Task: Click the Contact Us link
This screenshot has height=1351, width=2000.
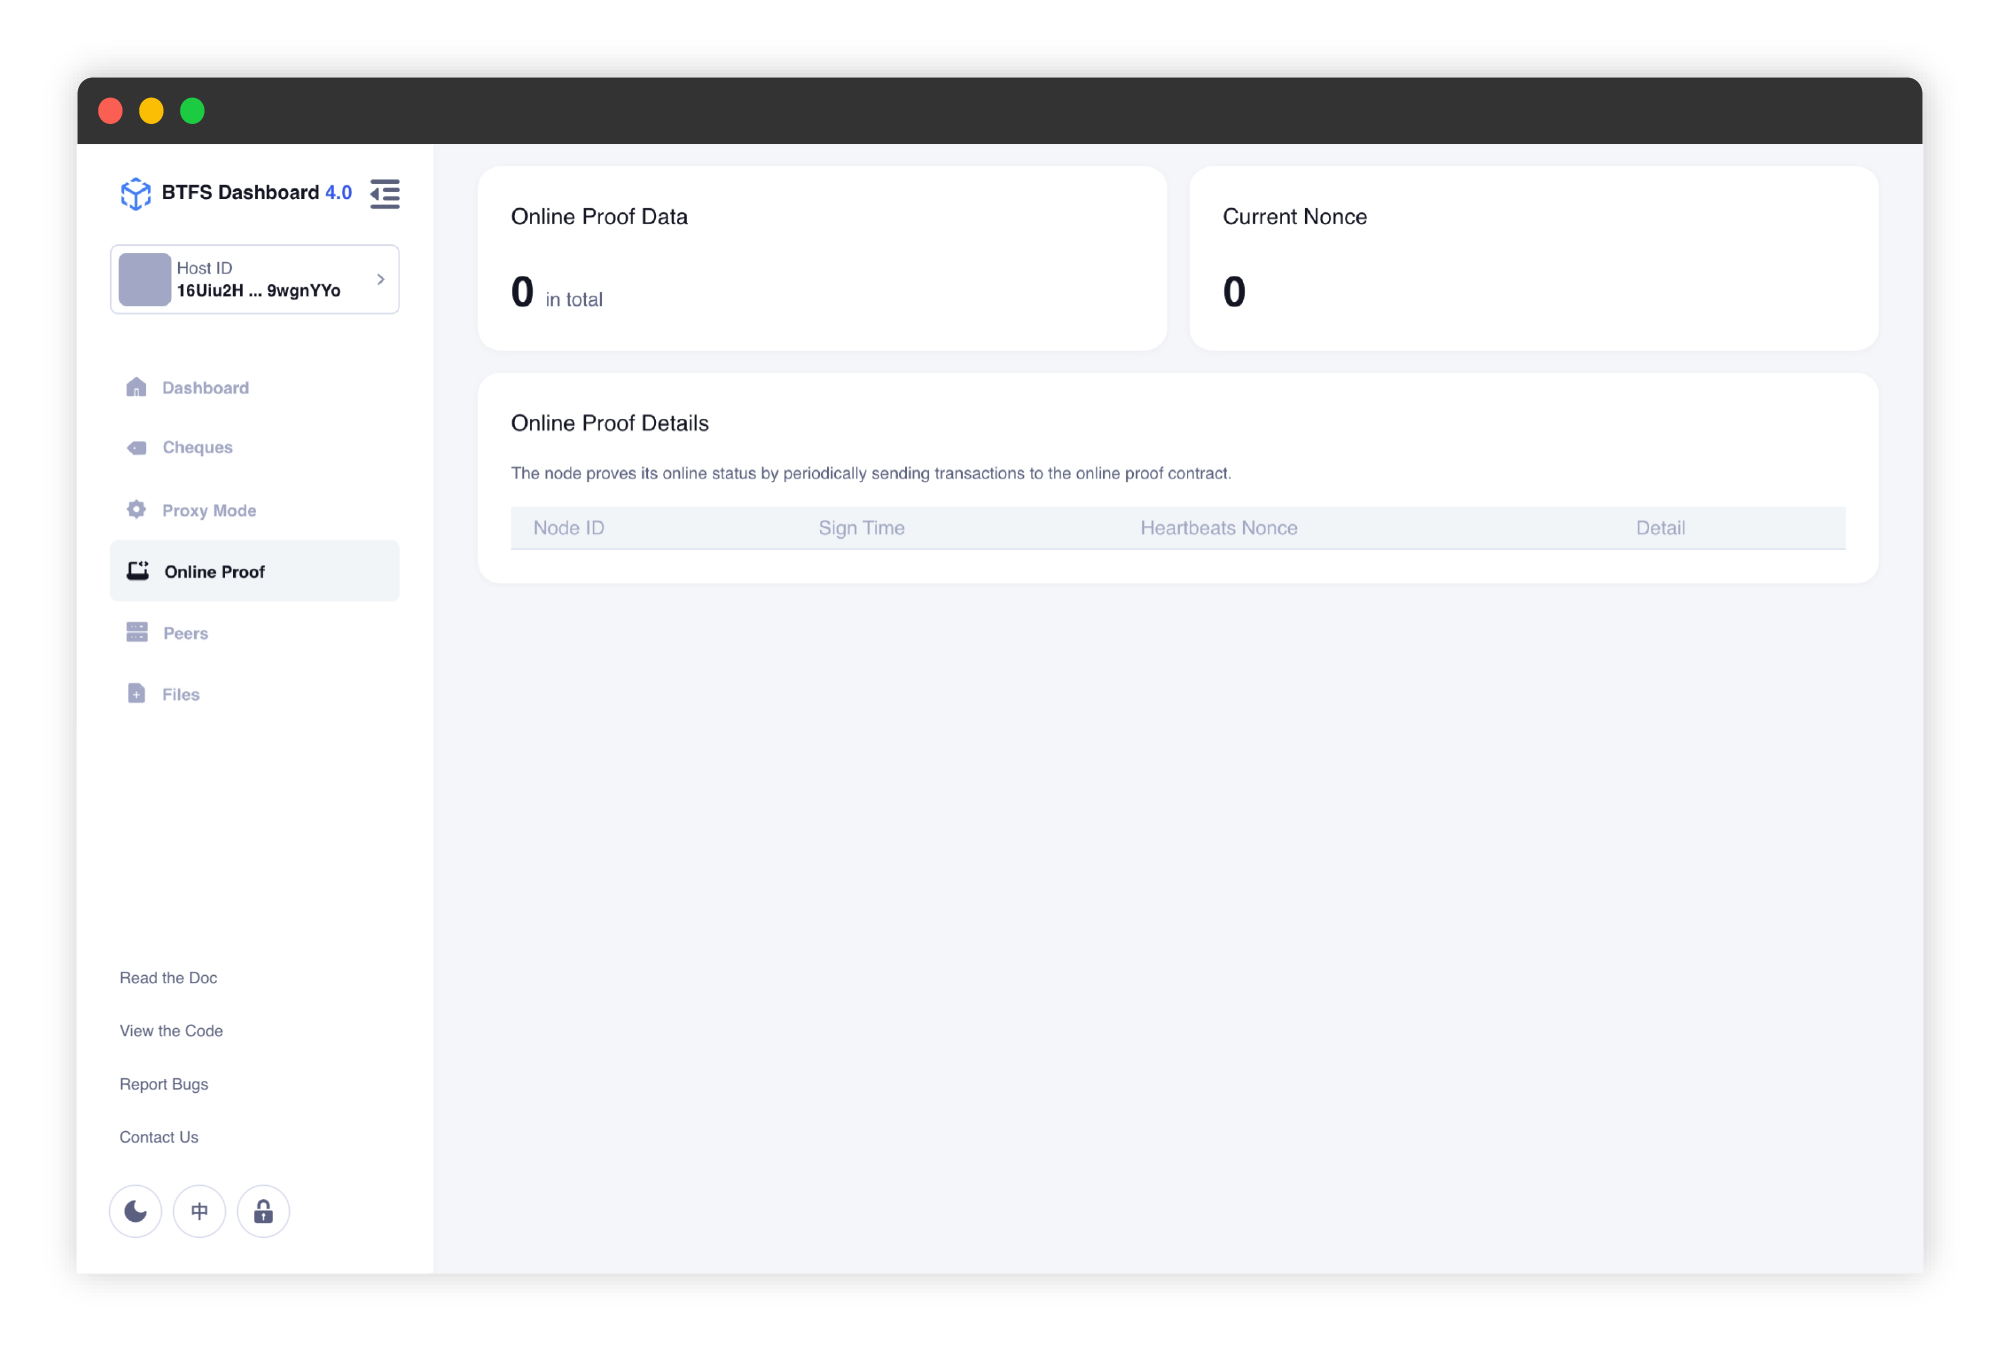Action: (159, 1136)
